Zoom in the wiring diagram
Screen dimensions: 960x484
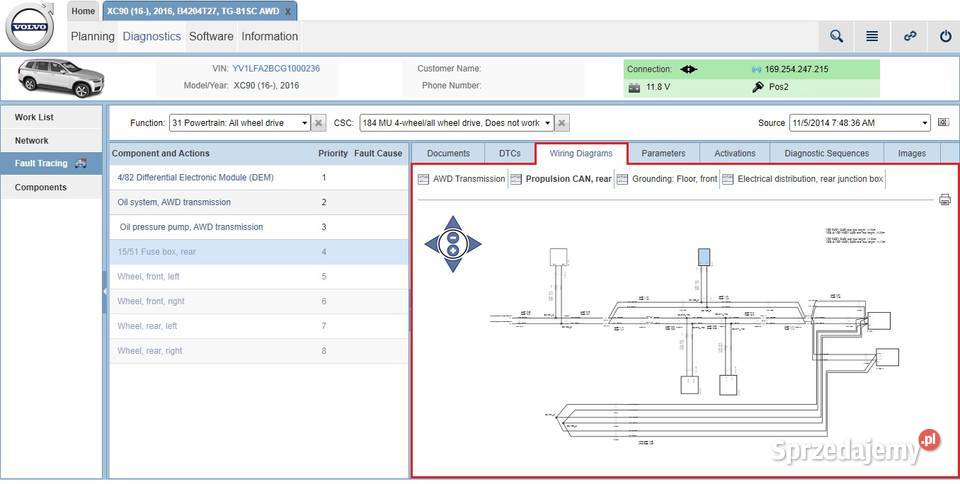[x=452, y=250]
